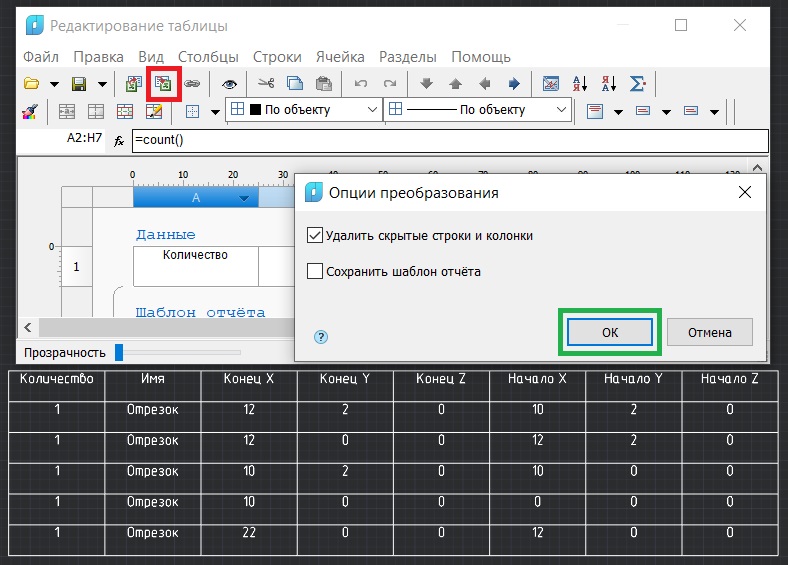This screenshot has width=788, height=565.
Task: Open the "Ячейка" menu
Action: 340,57
